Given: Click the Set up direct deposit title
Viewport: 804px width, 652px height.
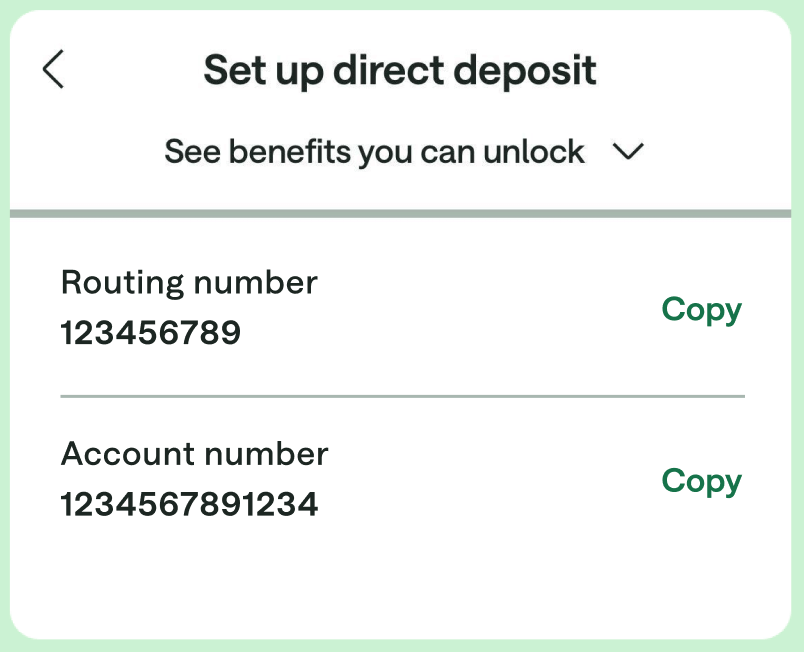Looking at the screenshot, I should pos(399,70).
